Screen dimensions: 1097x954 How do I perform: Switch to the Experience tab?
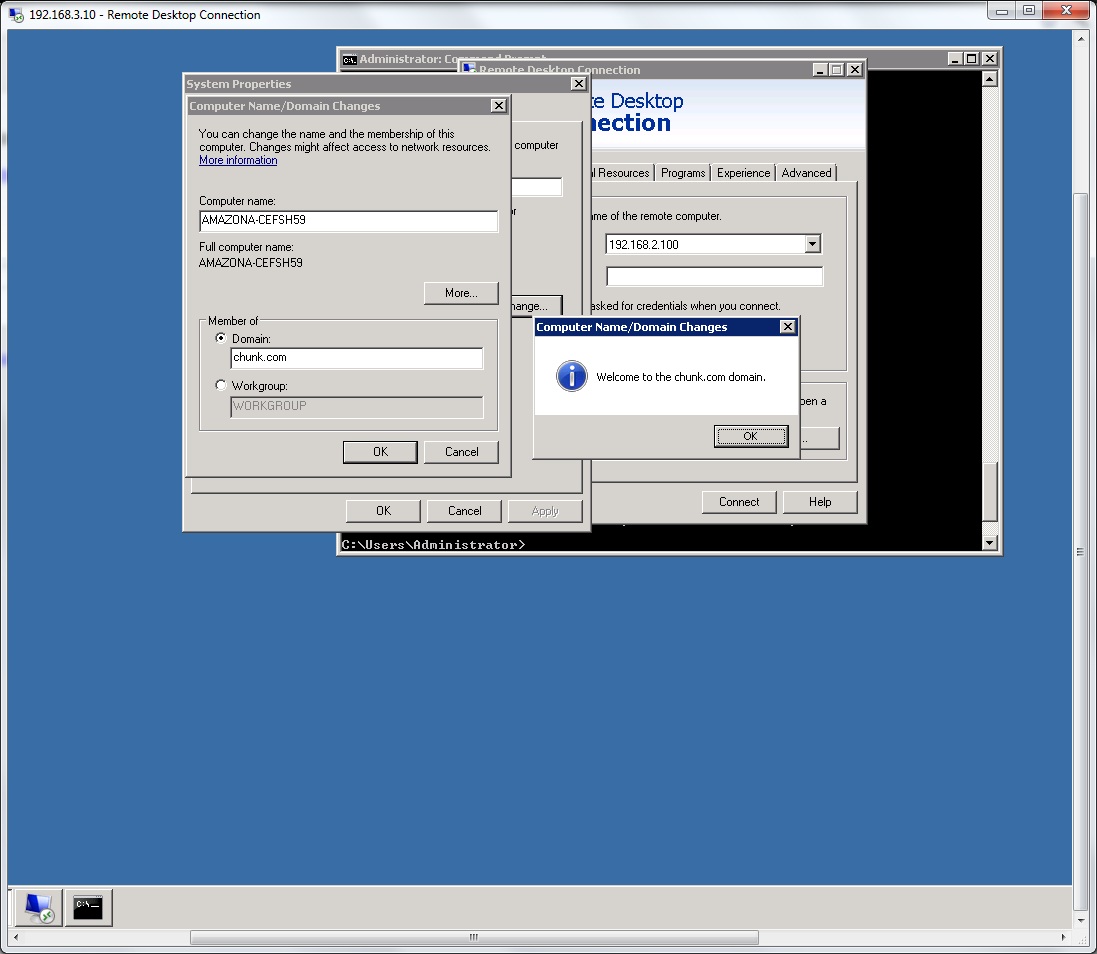coord(743,173)
